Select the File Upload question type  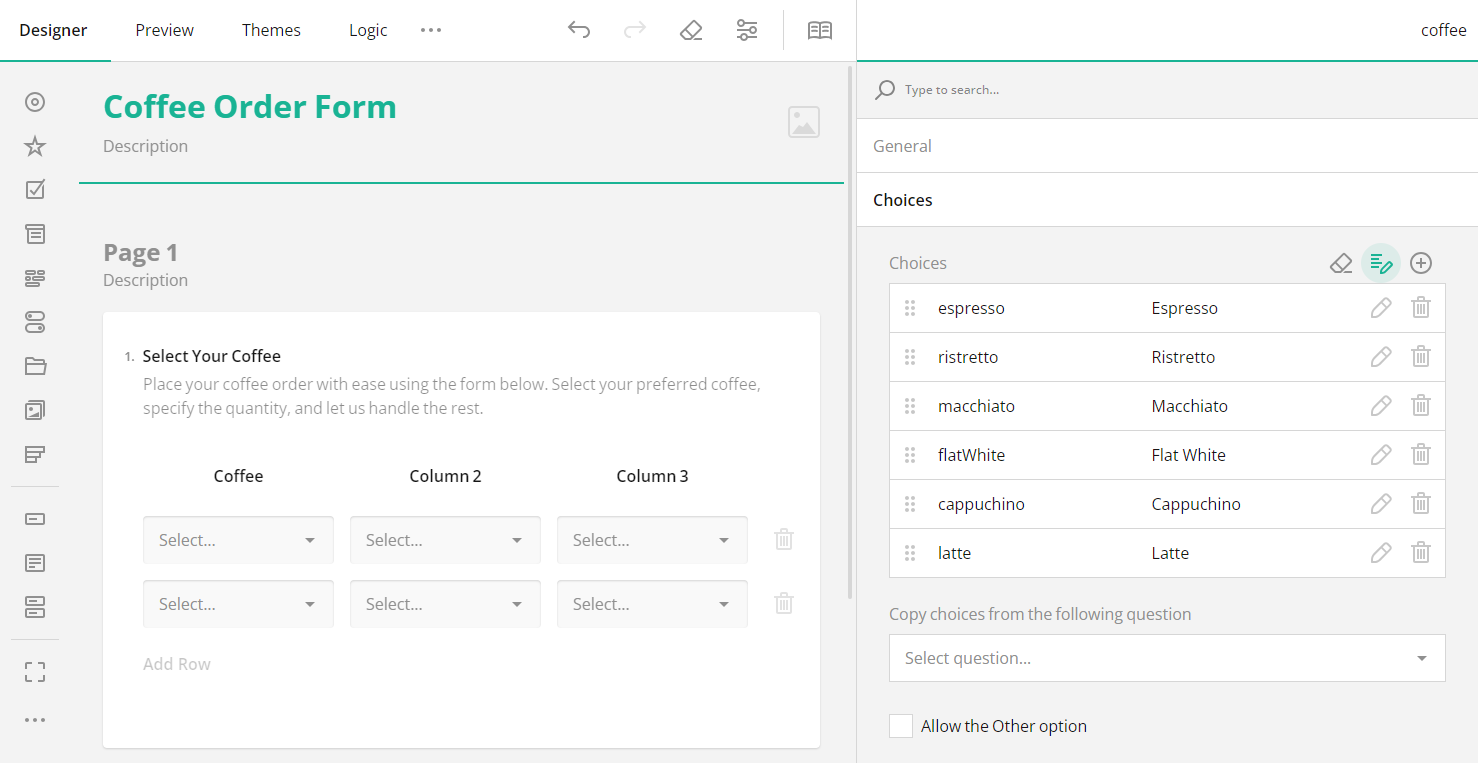coord(35,366)
